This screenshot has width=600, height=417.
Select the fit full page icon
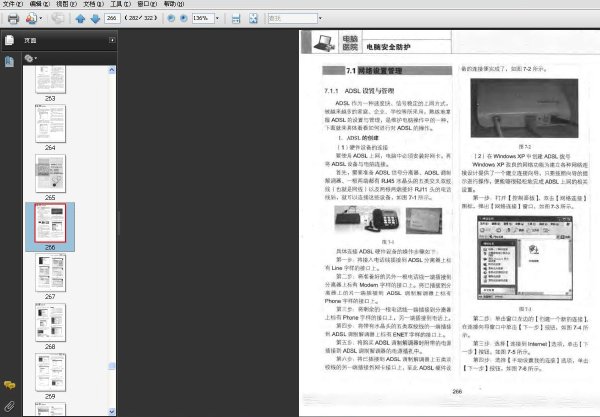[253, 18]
